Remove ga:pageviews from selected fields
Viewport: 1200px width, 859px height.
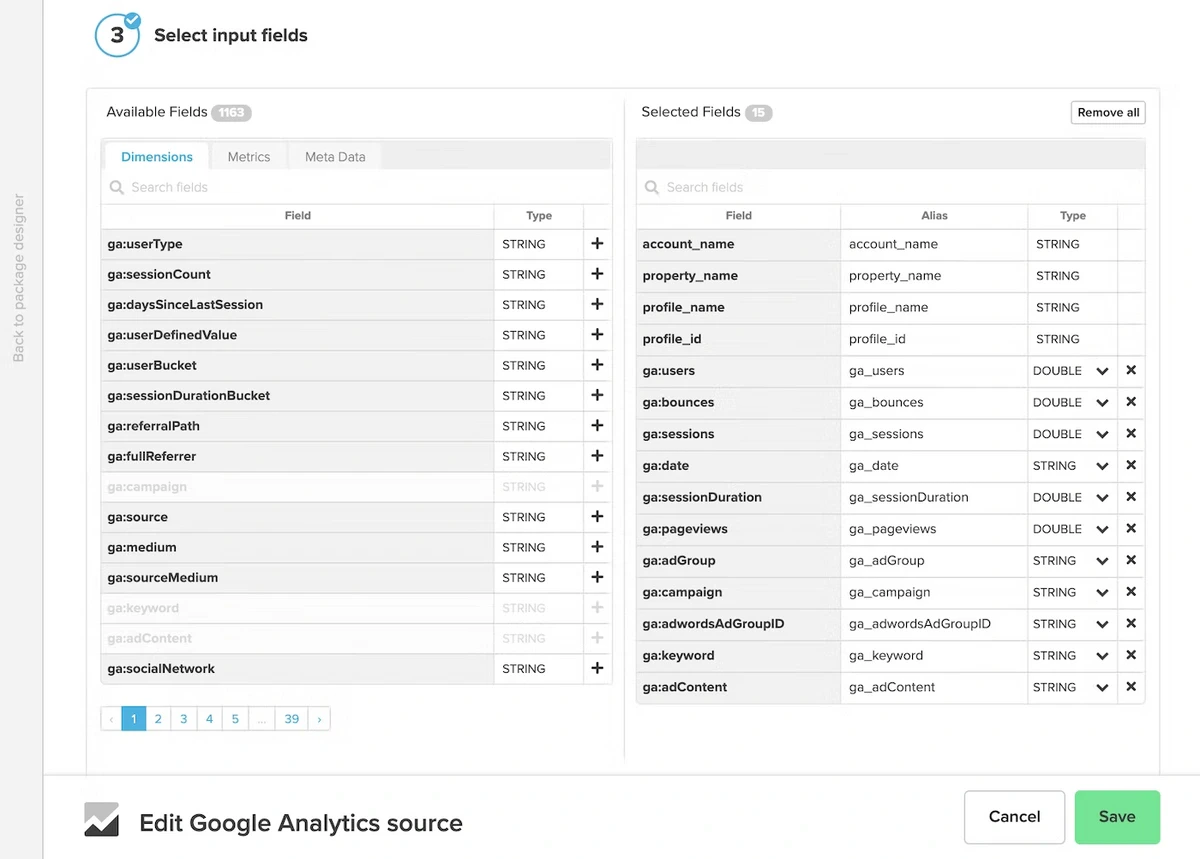coord(1131,529)
